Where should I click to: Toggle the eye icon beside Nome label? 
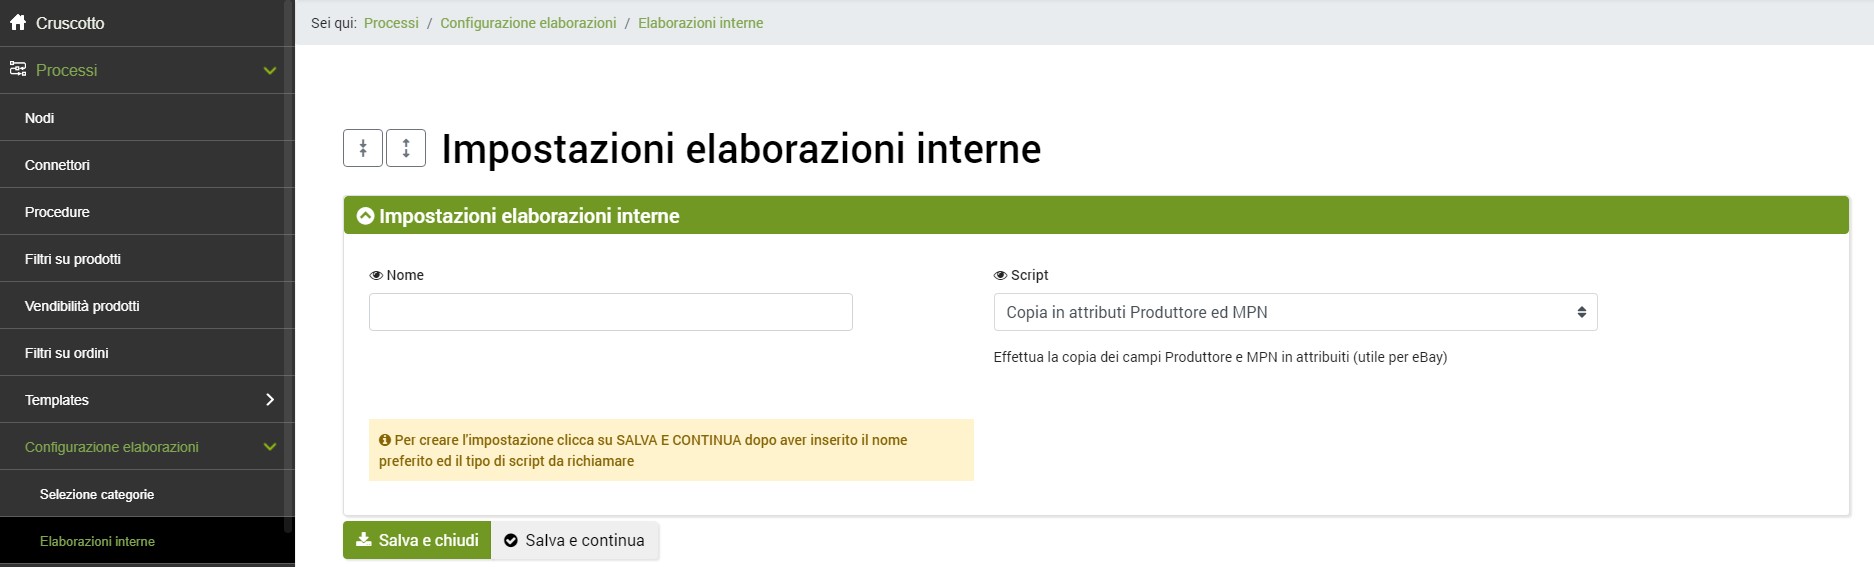coord(376,275)
